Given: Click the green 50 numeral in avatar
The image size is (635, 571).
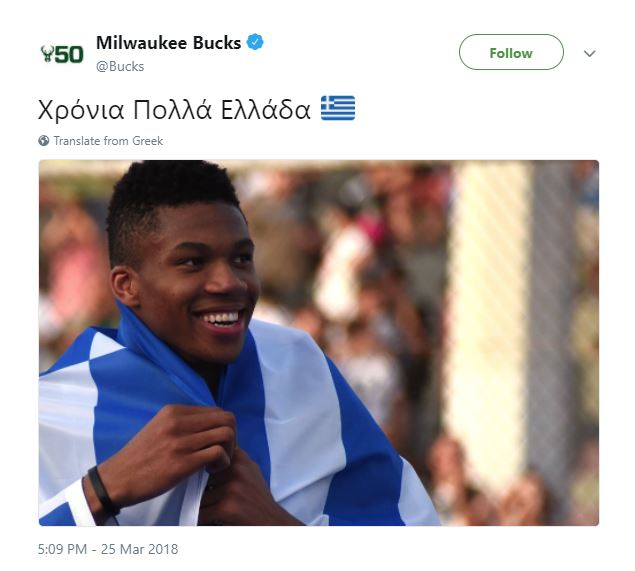Looking at the screenshot, I should pos(69,55).
